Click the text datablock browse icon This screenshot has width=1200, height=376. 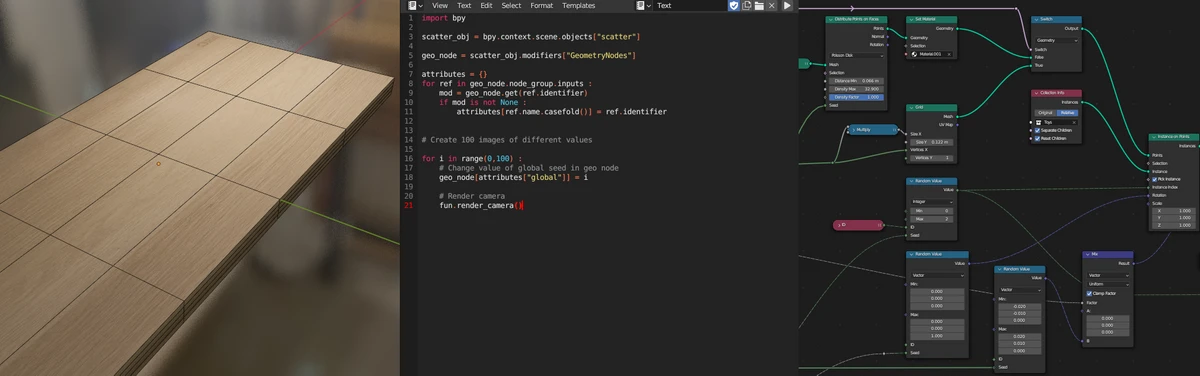643,5
